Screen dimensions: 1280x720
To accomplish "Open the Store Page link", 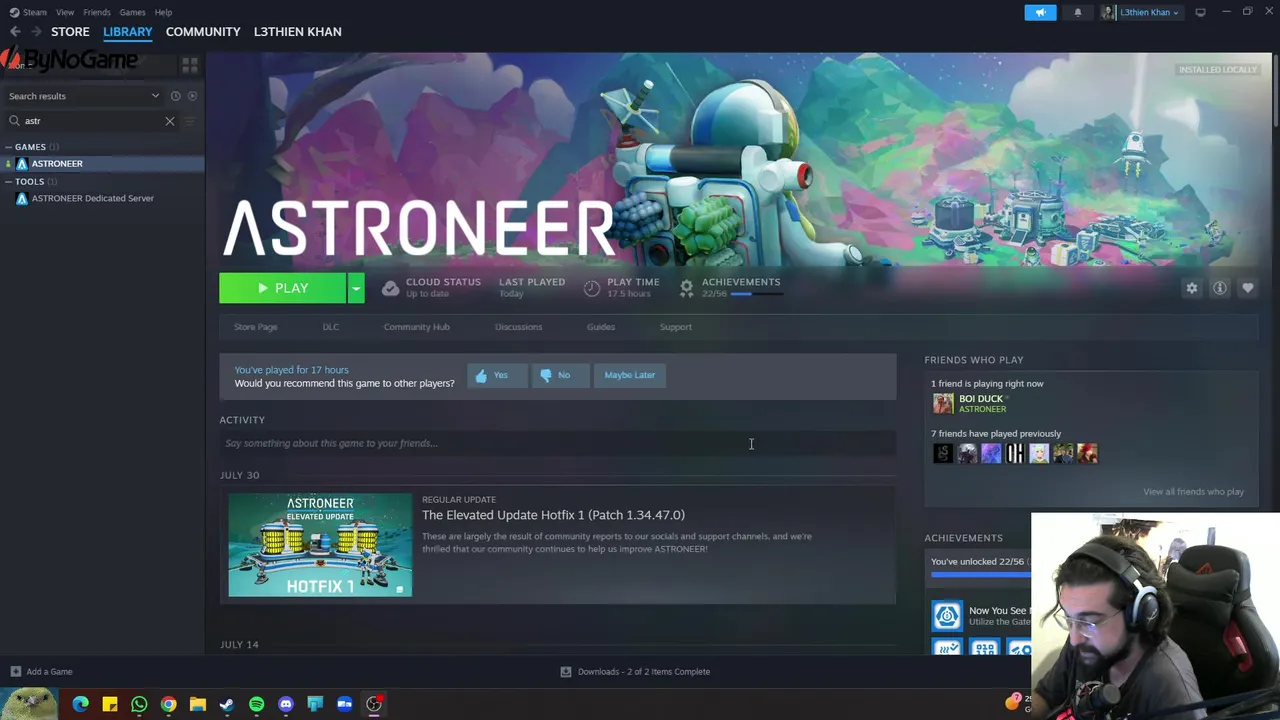I will click(256, 327).
